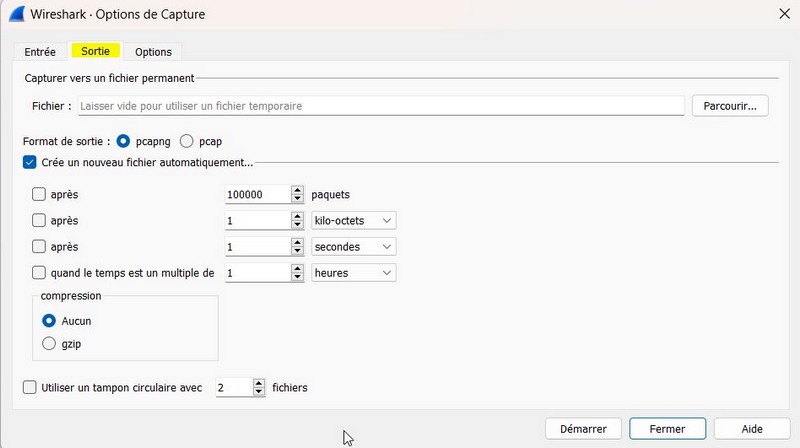Image resolution: width=800 pixels, height=448 pixels.
Task: Open the secondes unit dropdown
Action: [354, 246]
